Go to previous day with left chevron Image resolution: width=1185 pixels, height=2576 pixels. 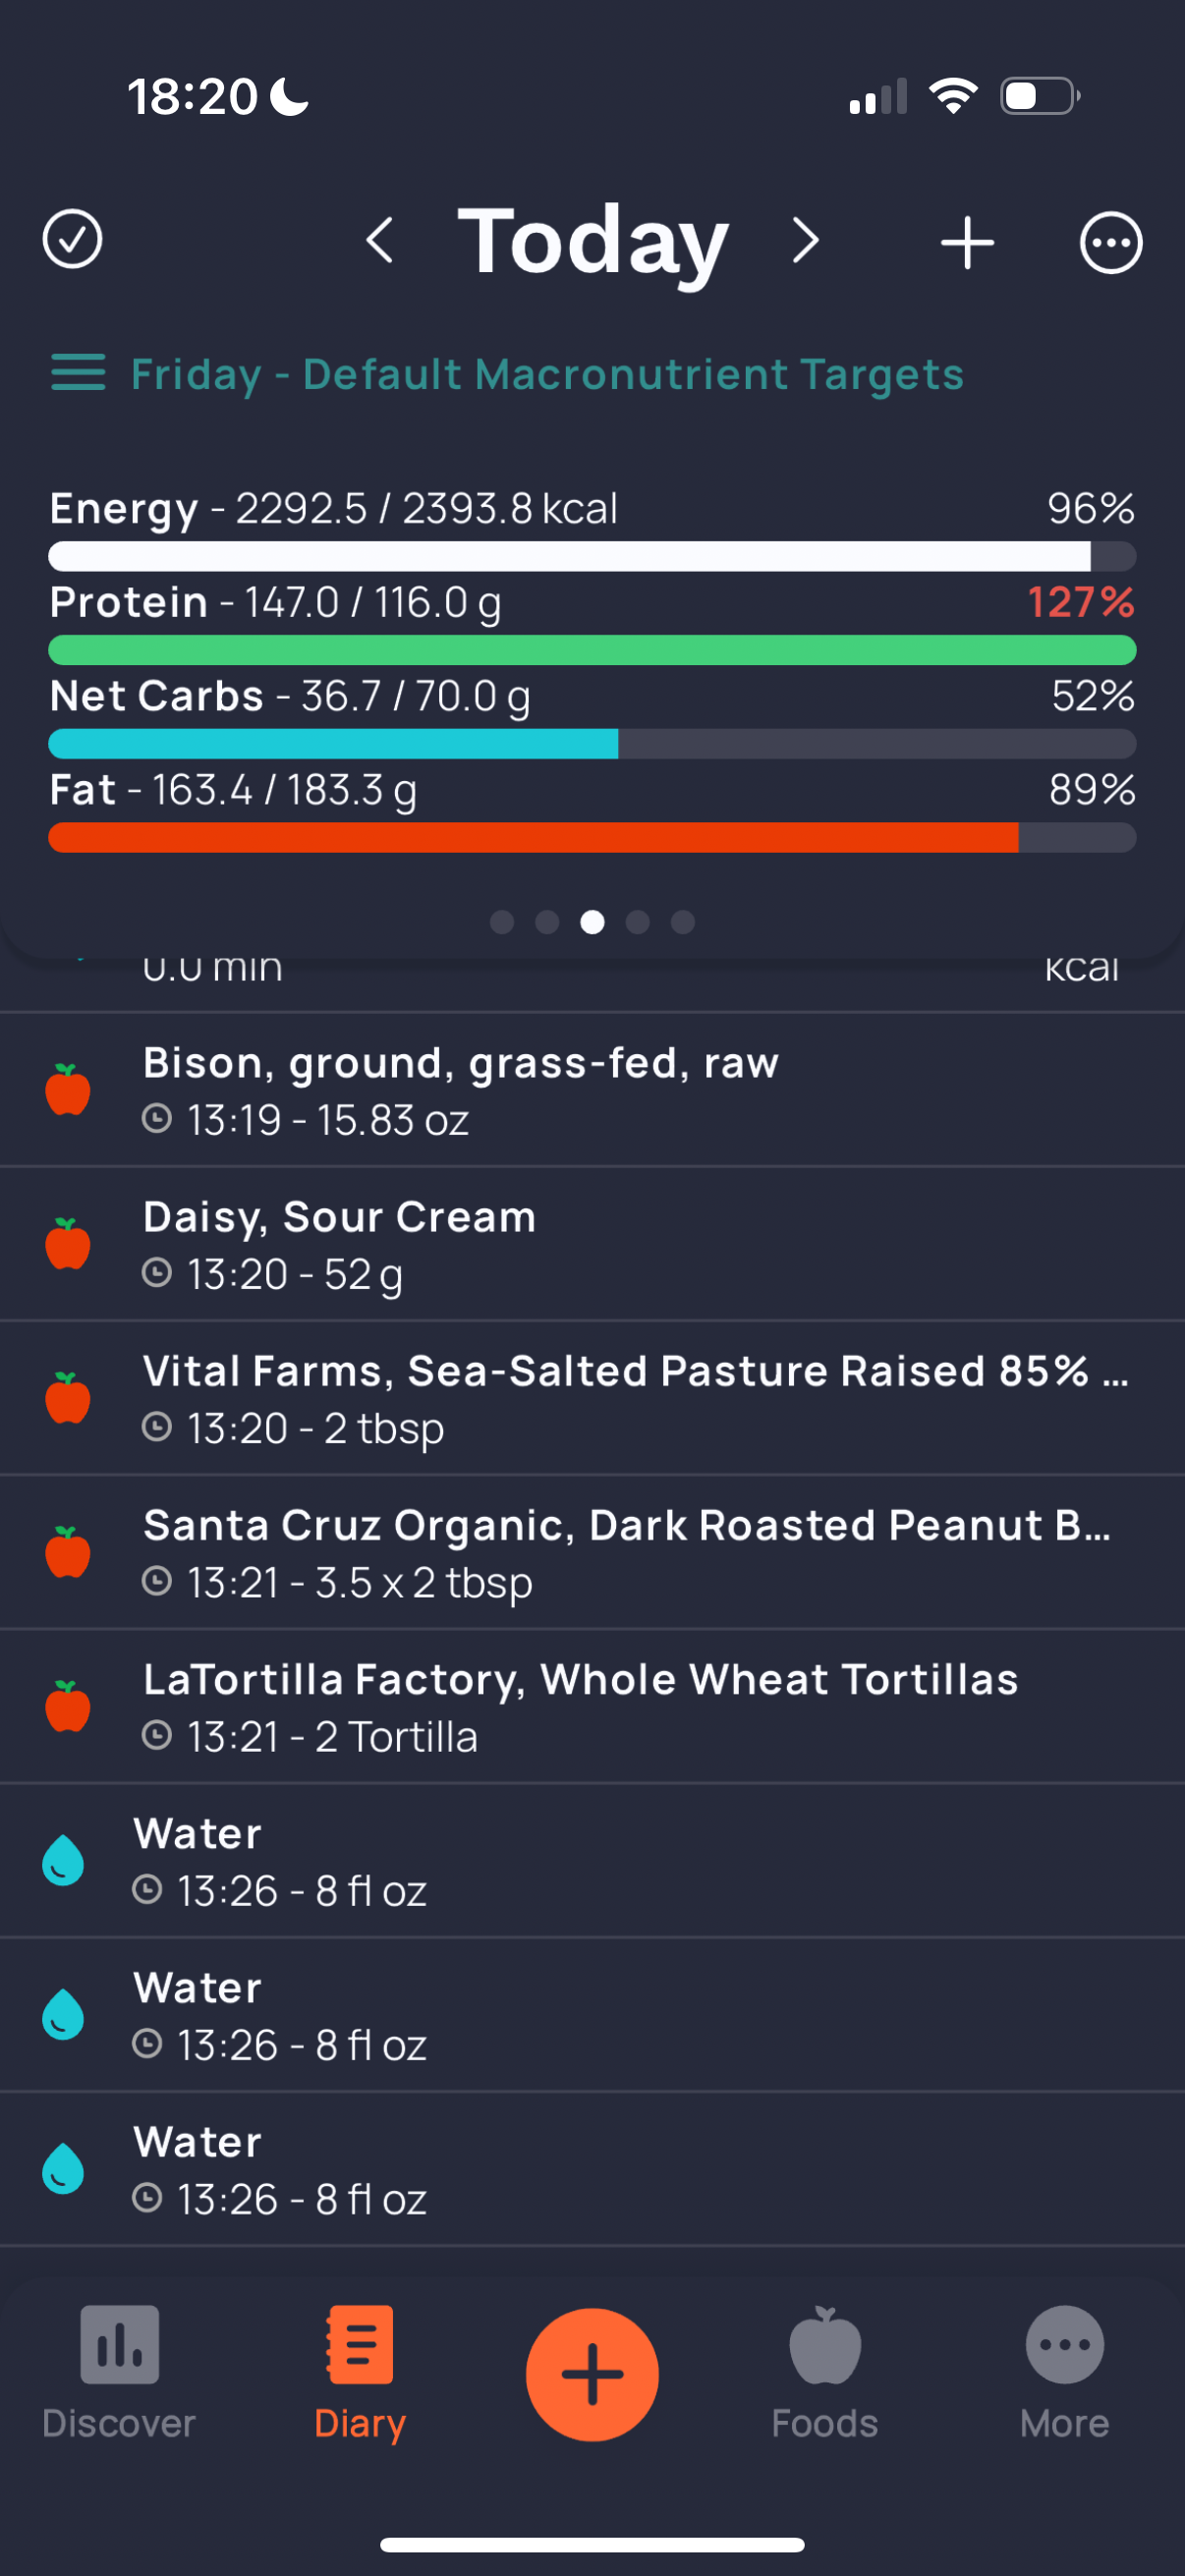379,241
